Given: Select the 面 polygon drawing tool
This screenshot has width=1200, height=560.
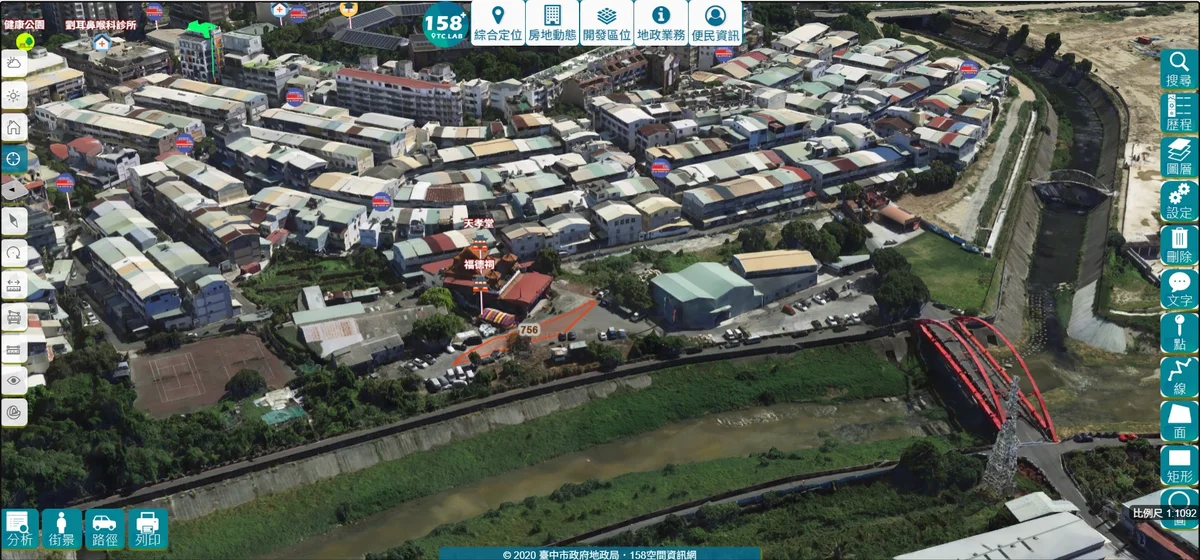Looking at the screenshot, I should coord(1179,421).
